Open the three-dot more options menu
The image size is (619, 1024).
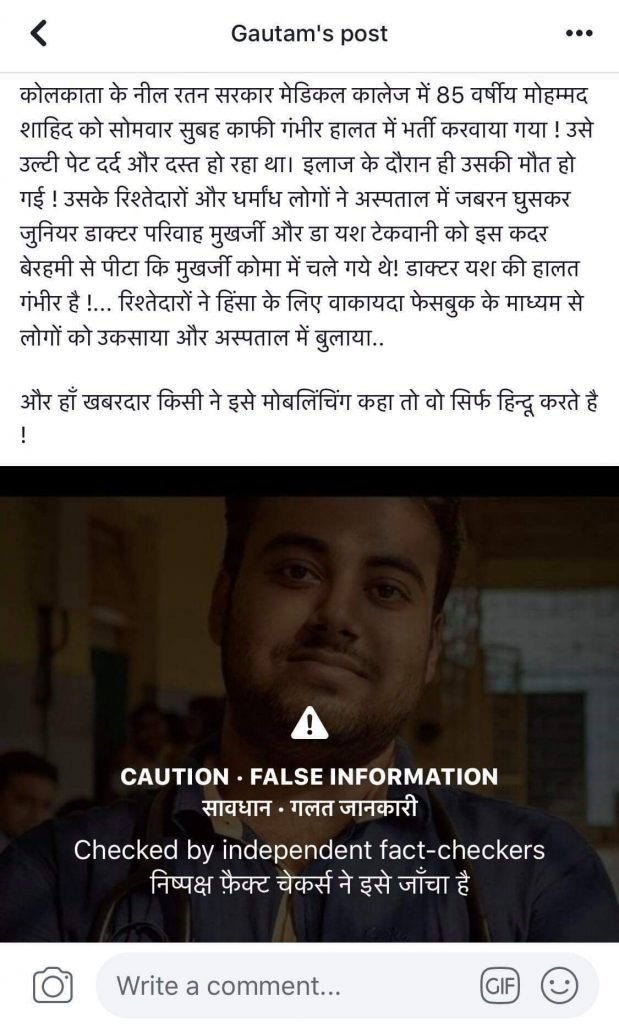579,33
